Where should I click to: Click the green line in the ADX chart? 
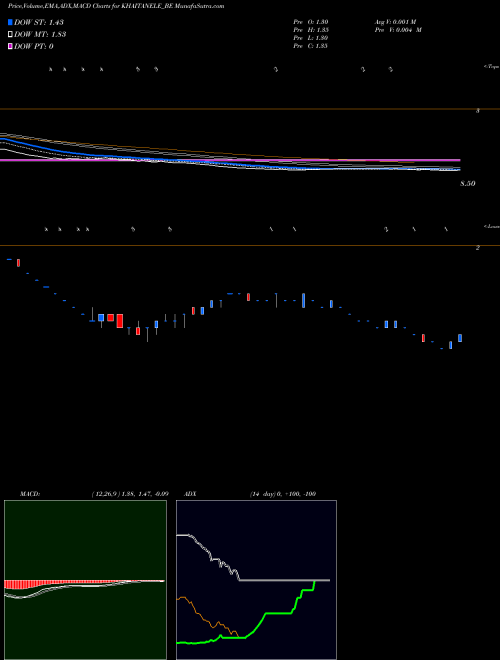[x=278, y=614]
